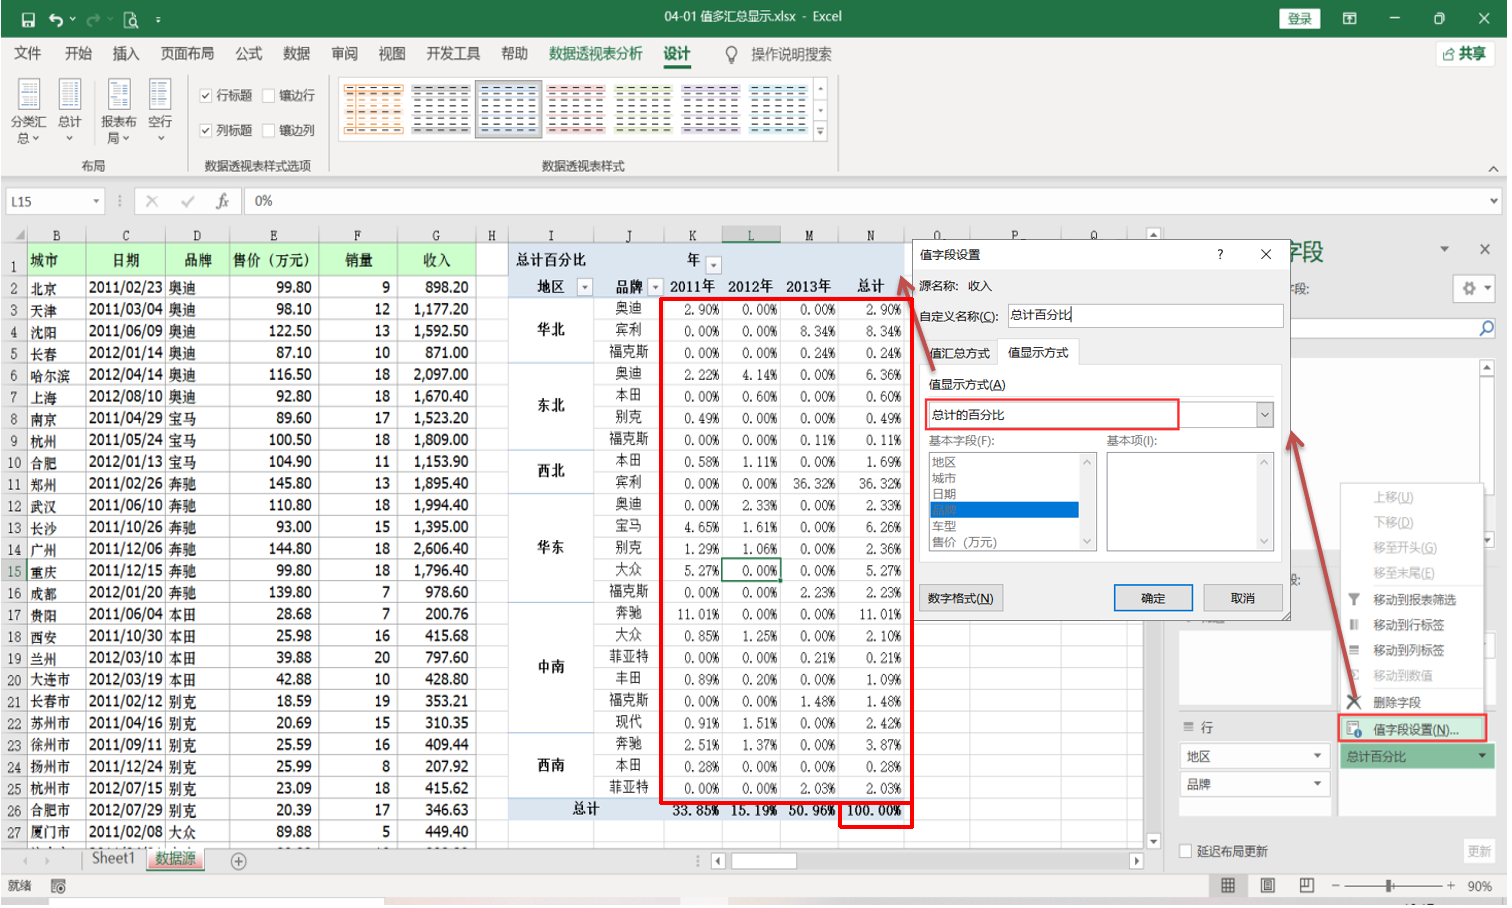
Task: Open the 总计百分比 value field dropdown
Action: tap(1482, 756)
